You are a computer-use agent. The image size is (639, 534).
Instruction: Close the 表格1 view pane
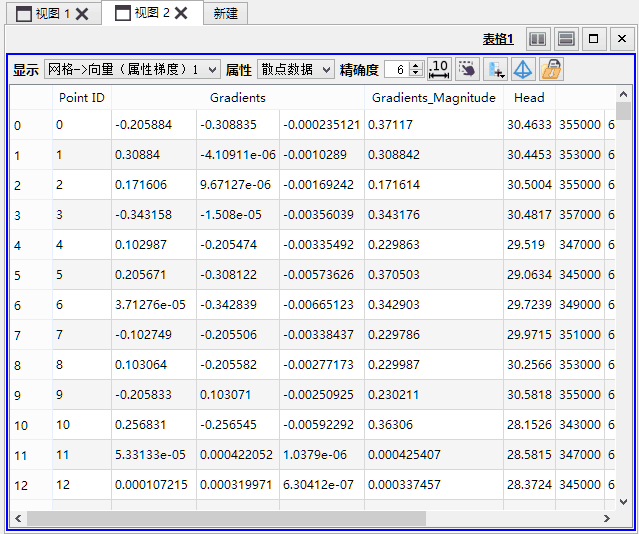[x=621, y=39]
